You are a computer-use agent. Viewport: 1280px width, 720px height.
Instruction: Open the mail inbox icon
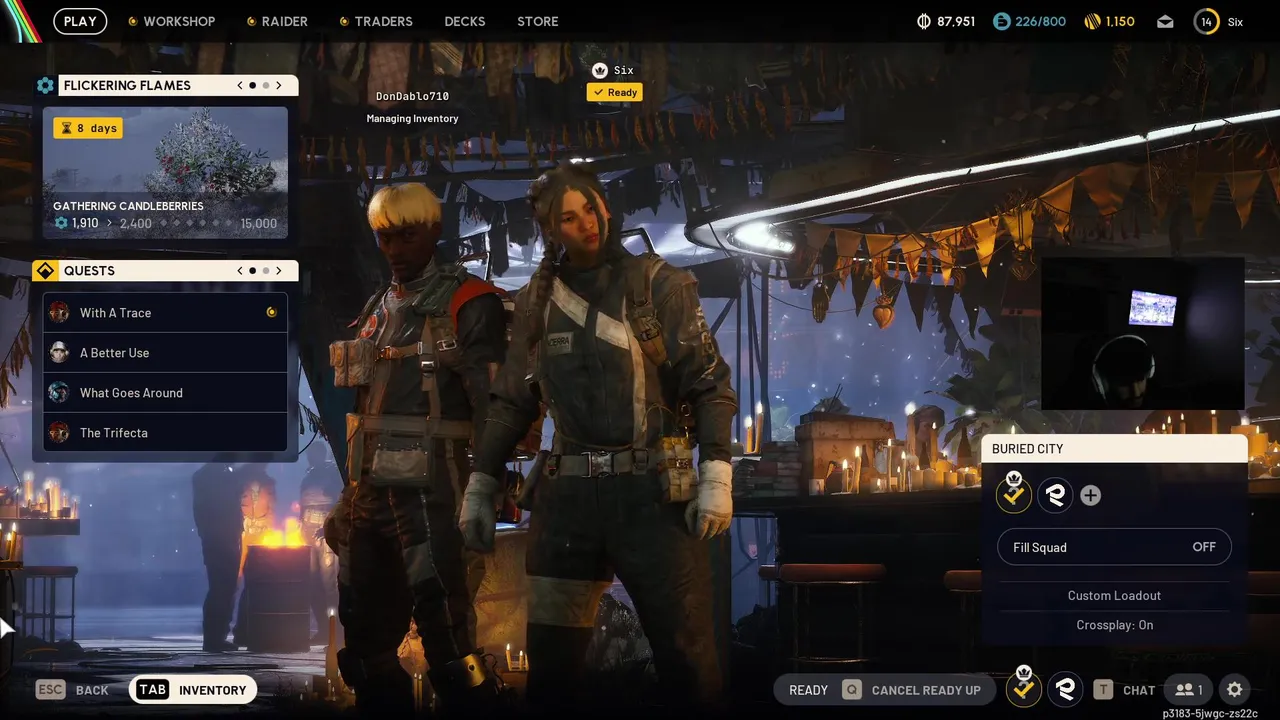(x=1165, y=21)
